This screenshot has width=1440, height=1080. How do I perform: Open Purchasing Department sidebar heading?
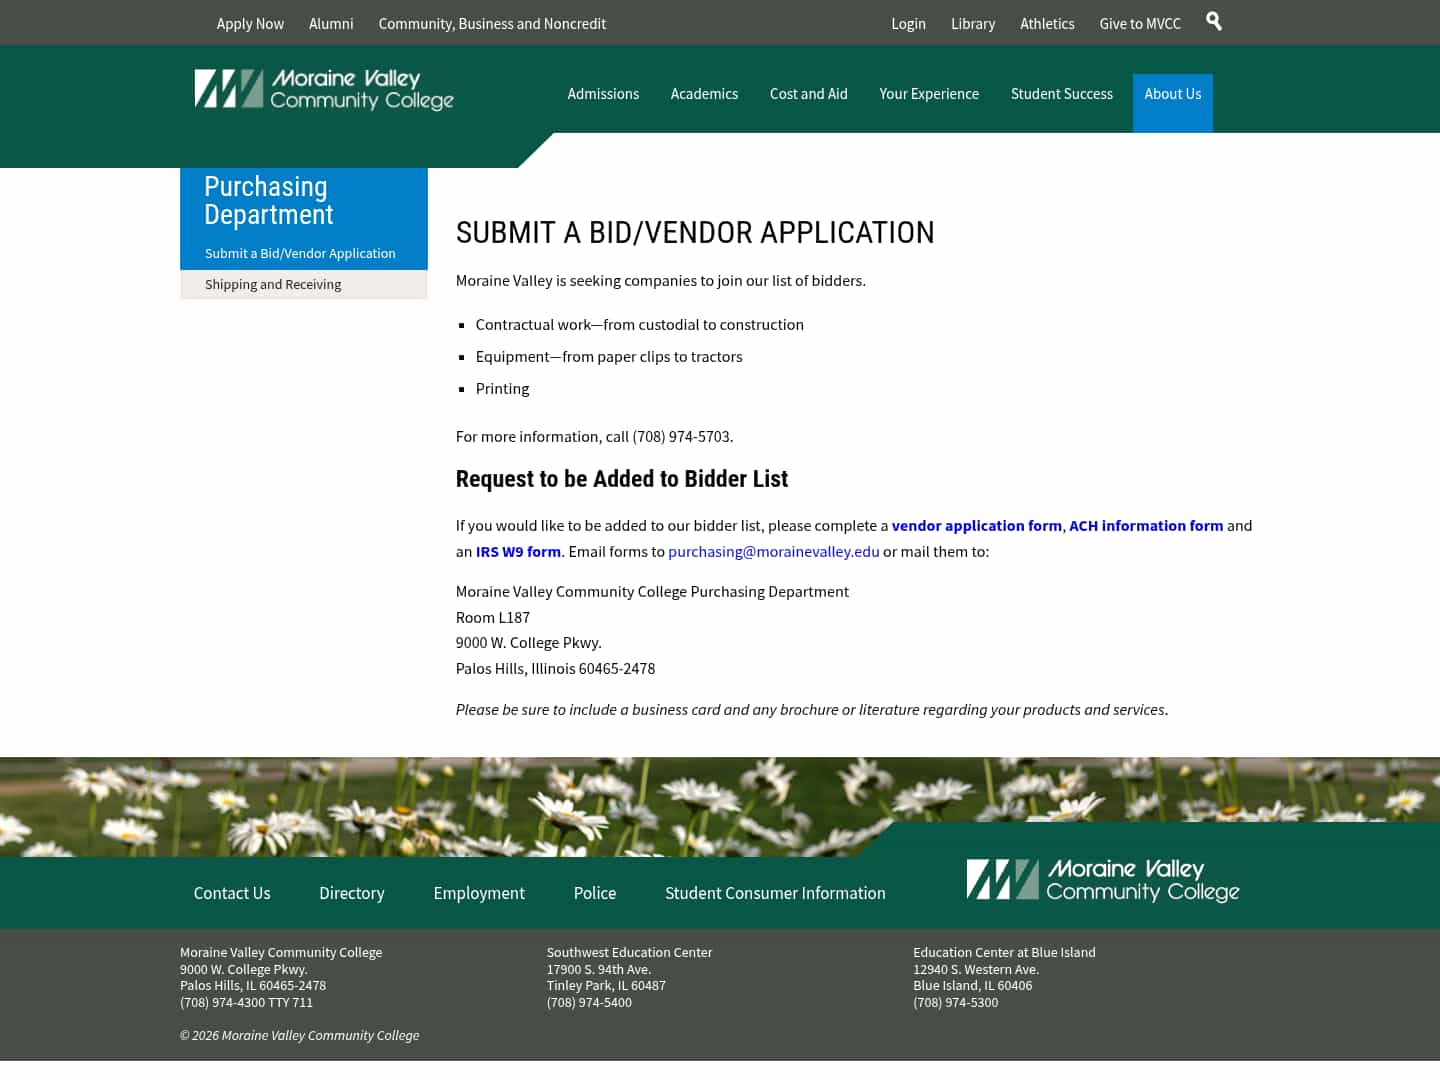(x=268, y=201)
